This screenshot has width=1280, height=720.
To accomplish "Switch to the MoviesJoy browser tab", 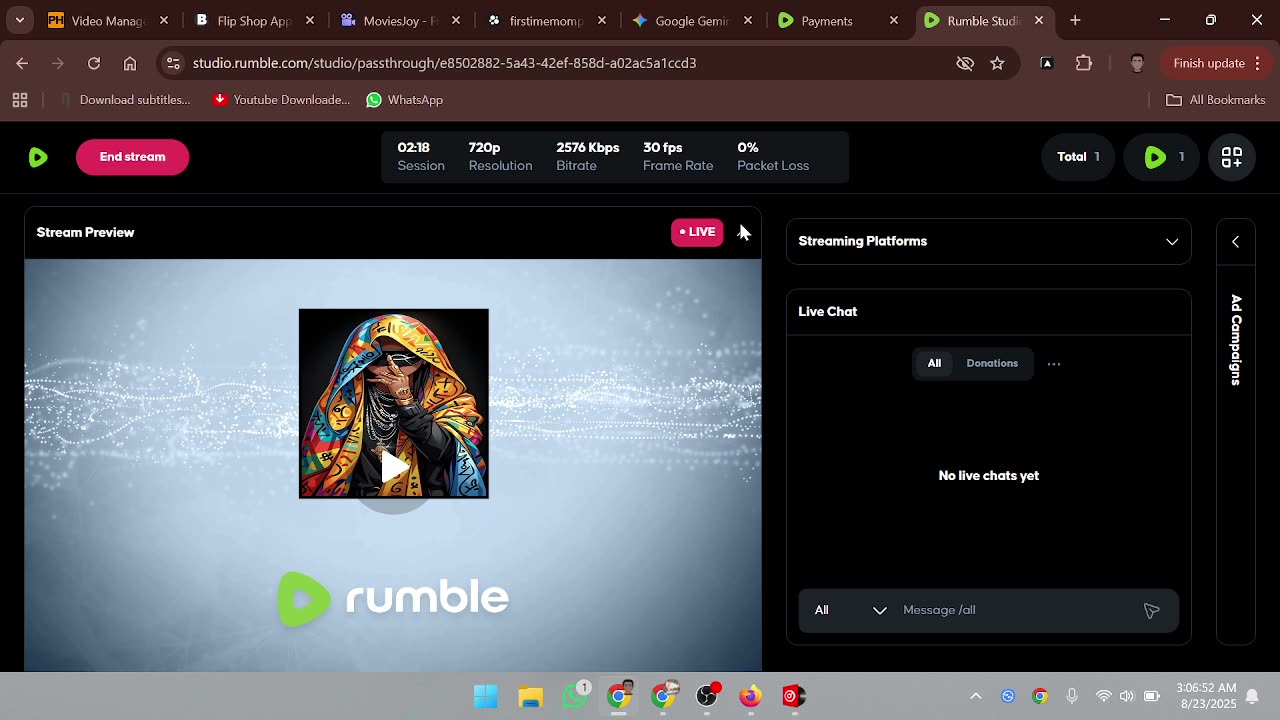I will [399, 20].
